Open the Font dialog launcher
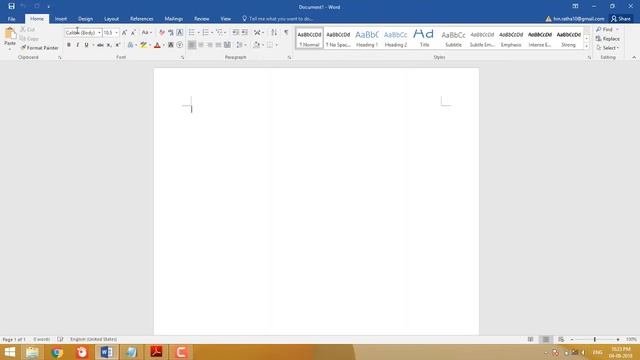Screen dimensions: 640x360 tap(182, 58)
